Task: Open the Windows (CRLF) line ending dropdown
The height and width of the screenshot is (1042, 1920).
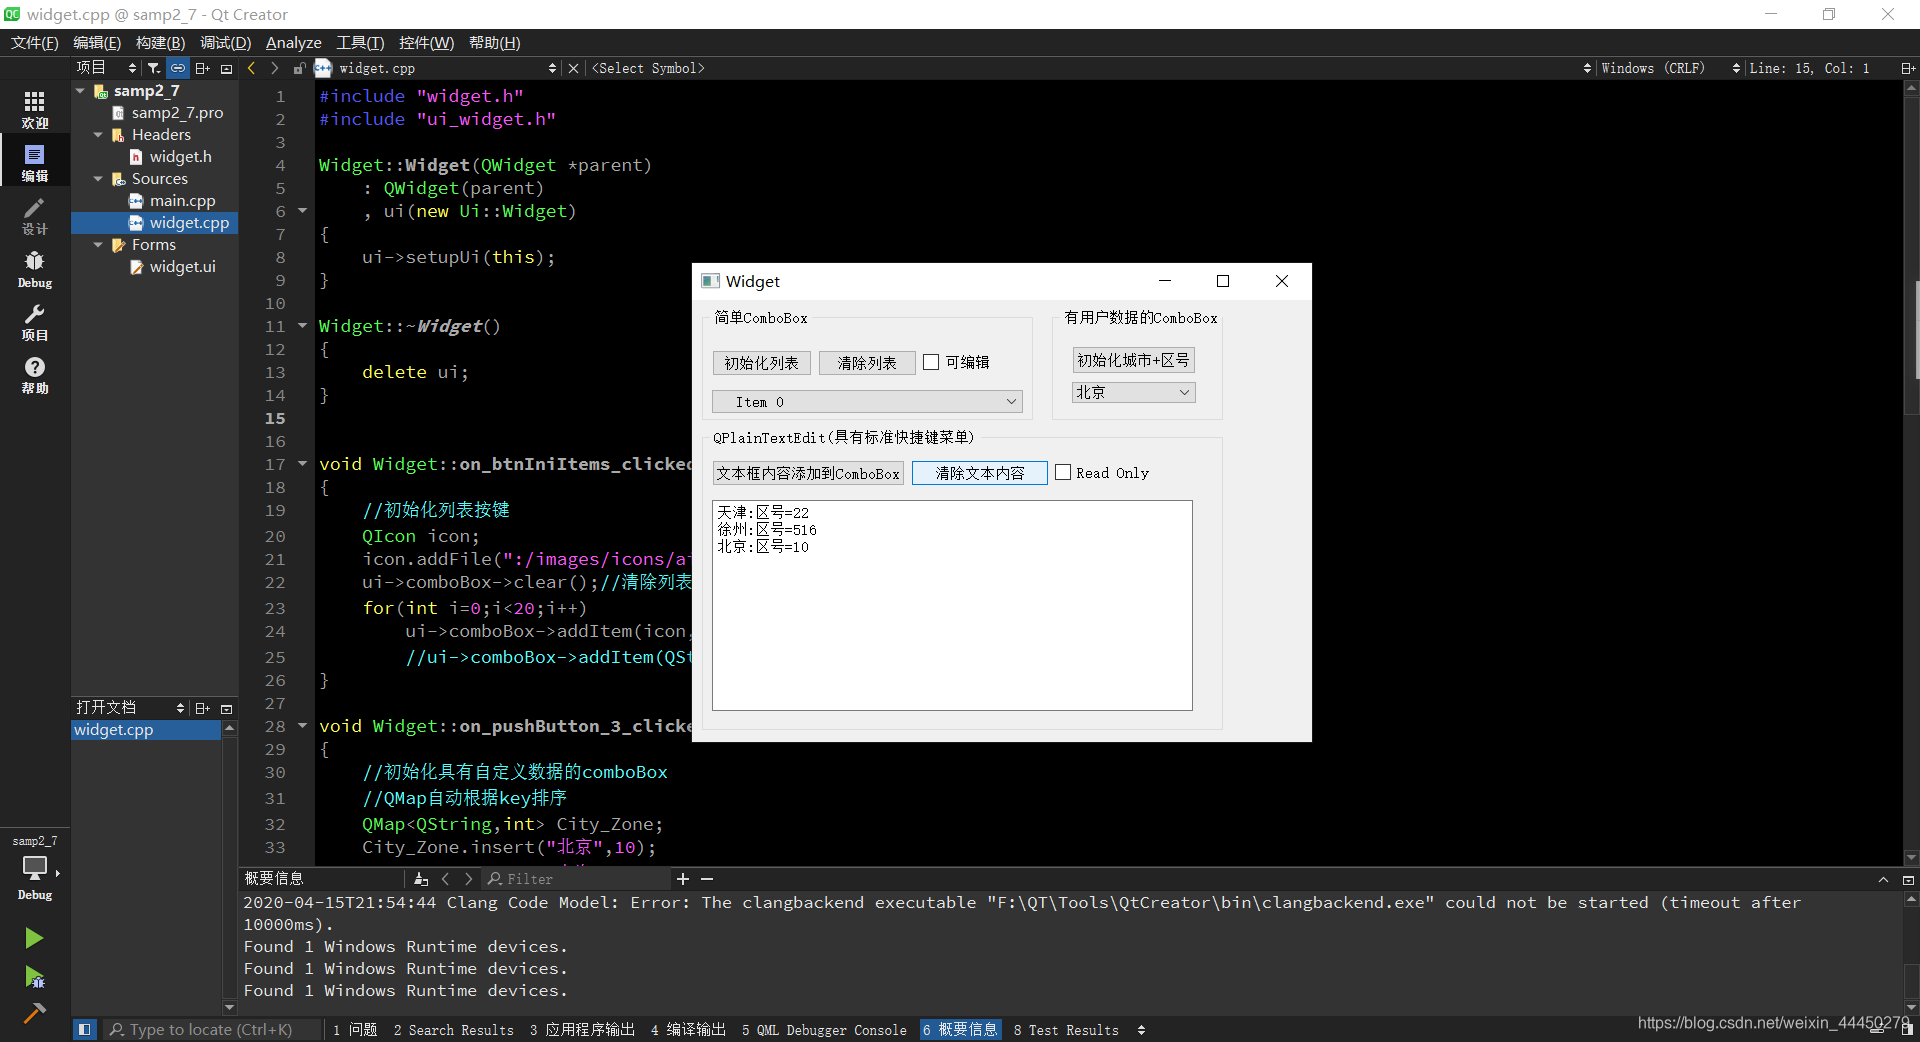Action: coord(1671,68)
